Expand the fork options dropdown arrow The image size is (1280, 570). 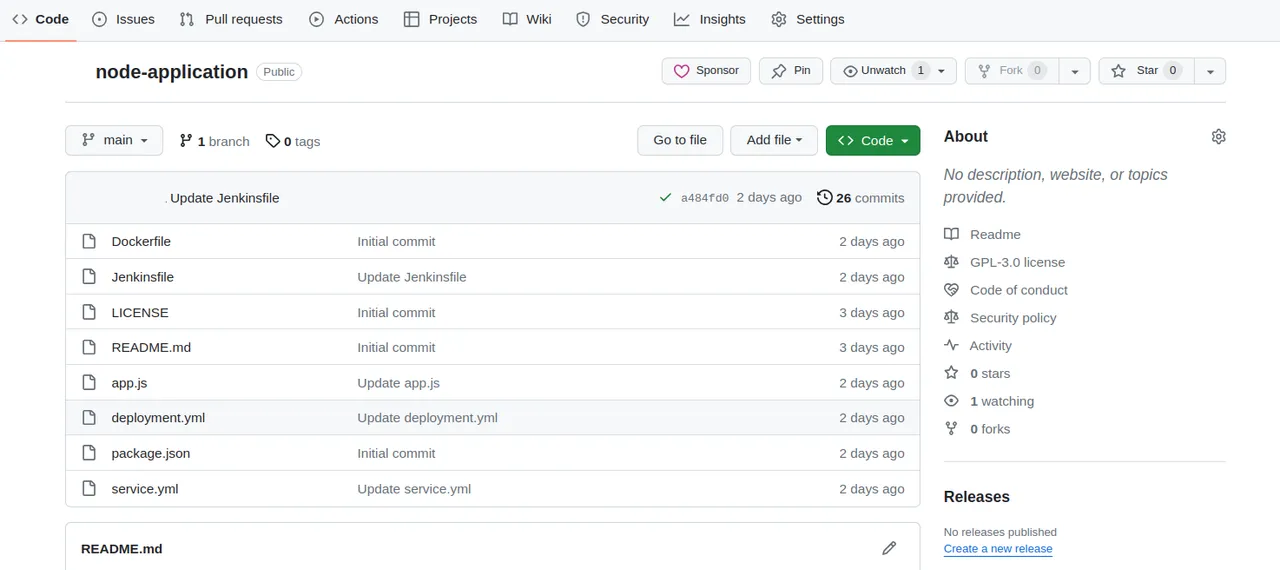pos(1074,71)
